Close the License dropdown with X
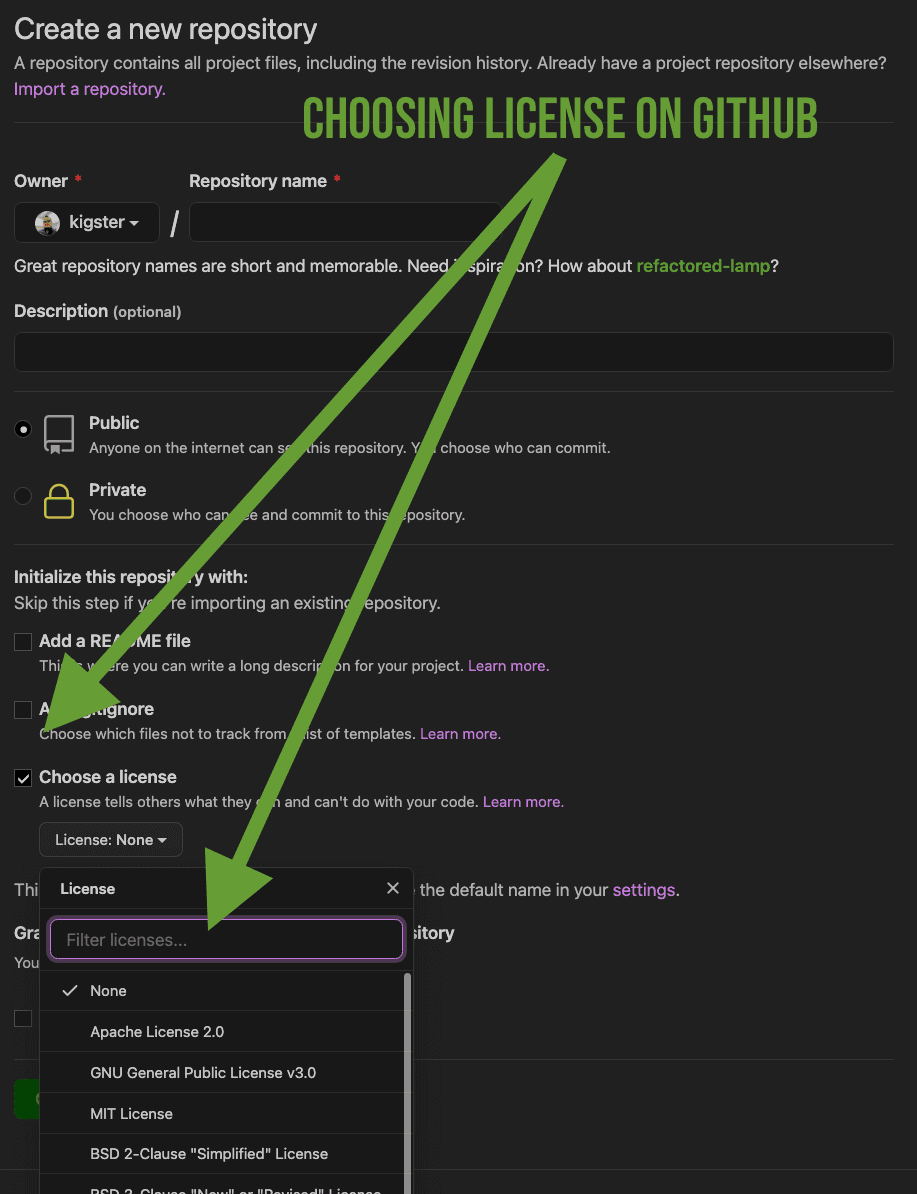This screenshot has width=917, height=1194. coord(393,888)
